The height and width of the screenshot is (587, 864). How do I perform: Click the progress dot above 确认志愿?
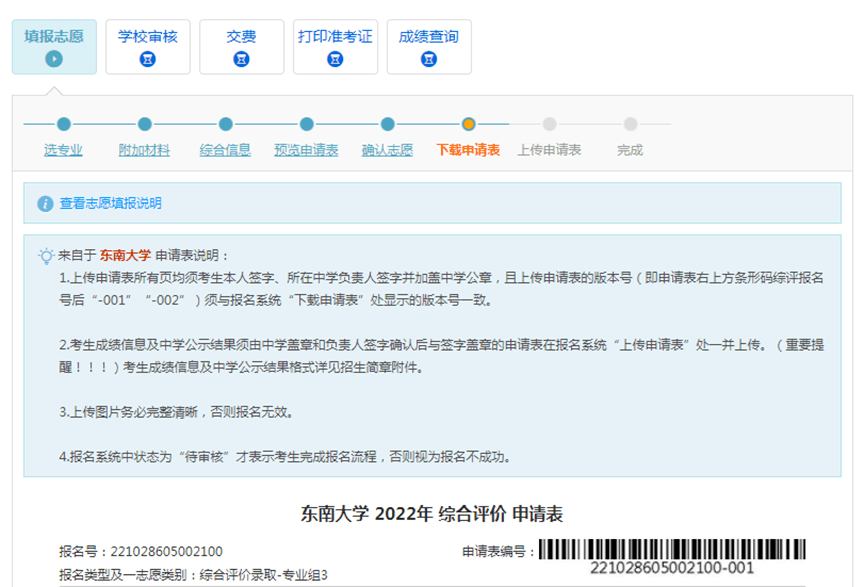pyautogui.click(x=388, y=124)
